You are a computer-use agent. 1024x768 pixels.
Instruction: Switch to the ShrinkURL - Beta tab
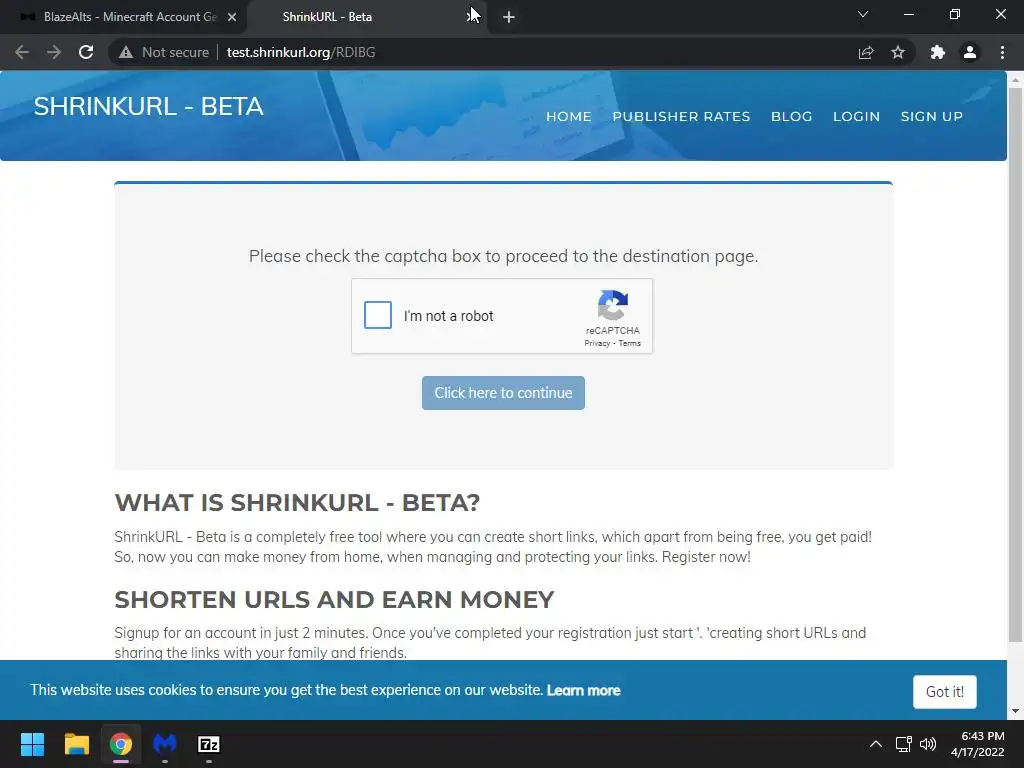click(x=366, y=17)
